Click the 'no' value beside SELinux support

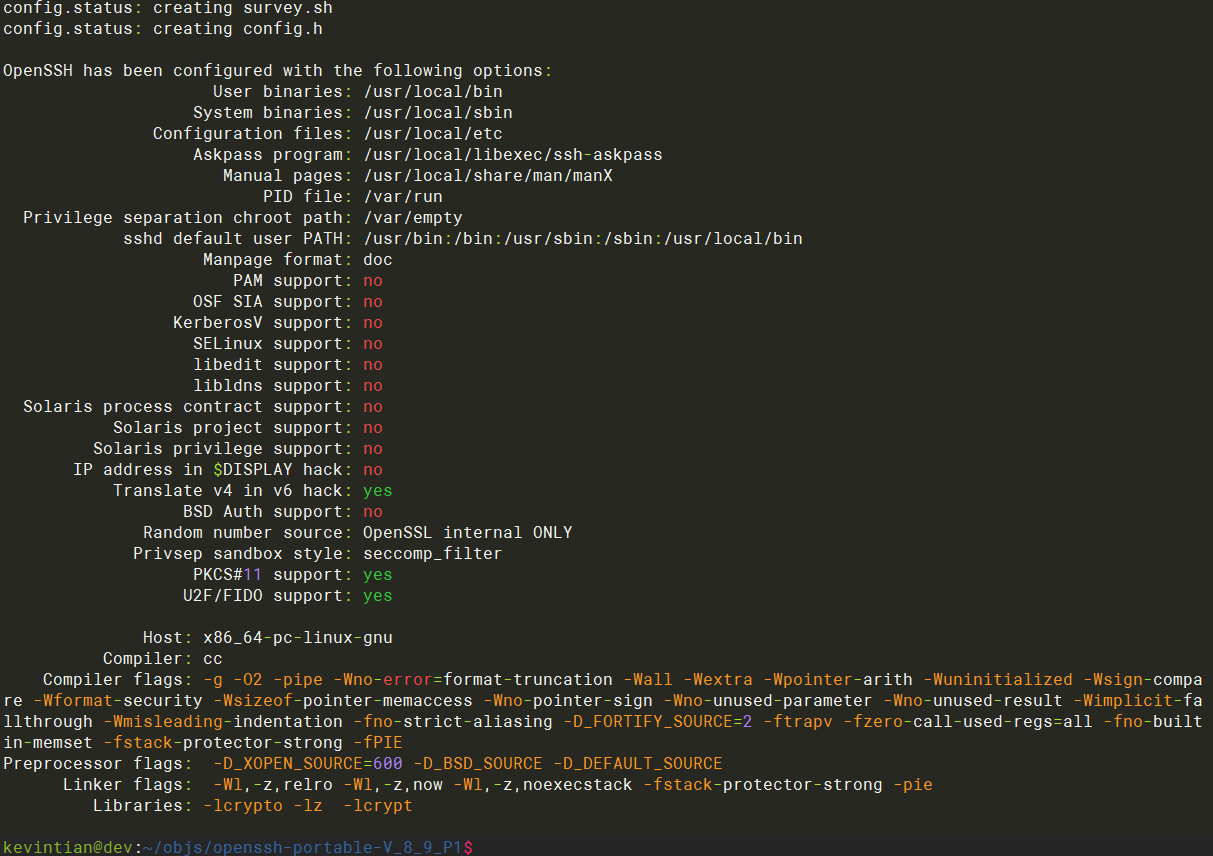372,344
